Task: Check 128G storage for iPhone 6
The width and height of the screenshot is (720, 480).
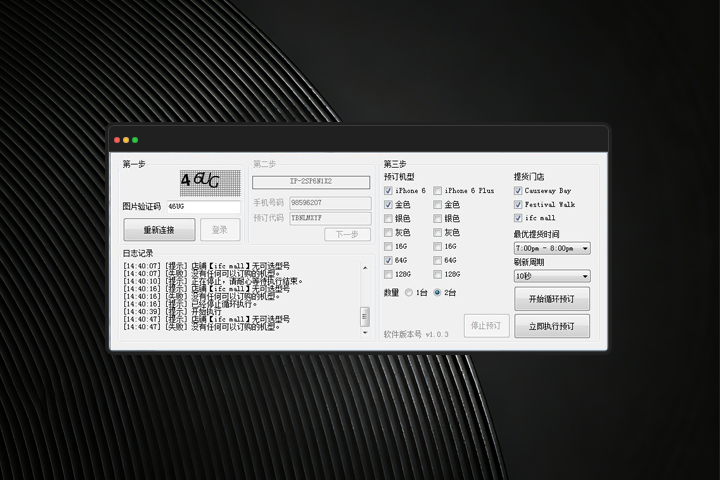Action: [x=388, y=275]
